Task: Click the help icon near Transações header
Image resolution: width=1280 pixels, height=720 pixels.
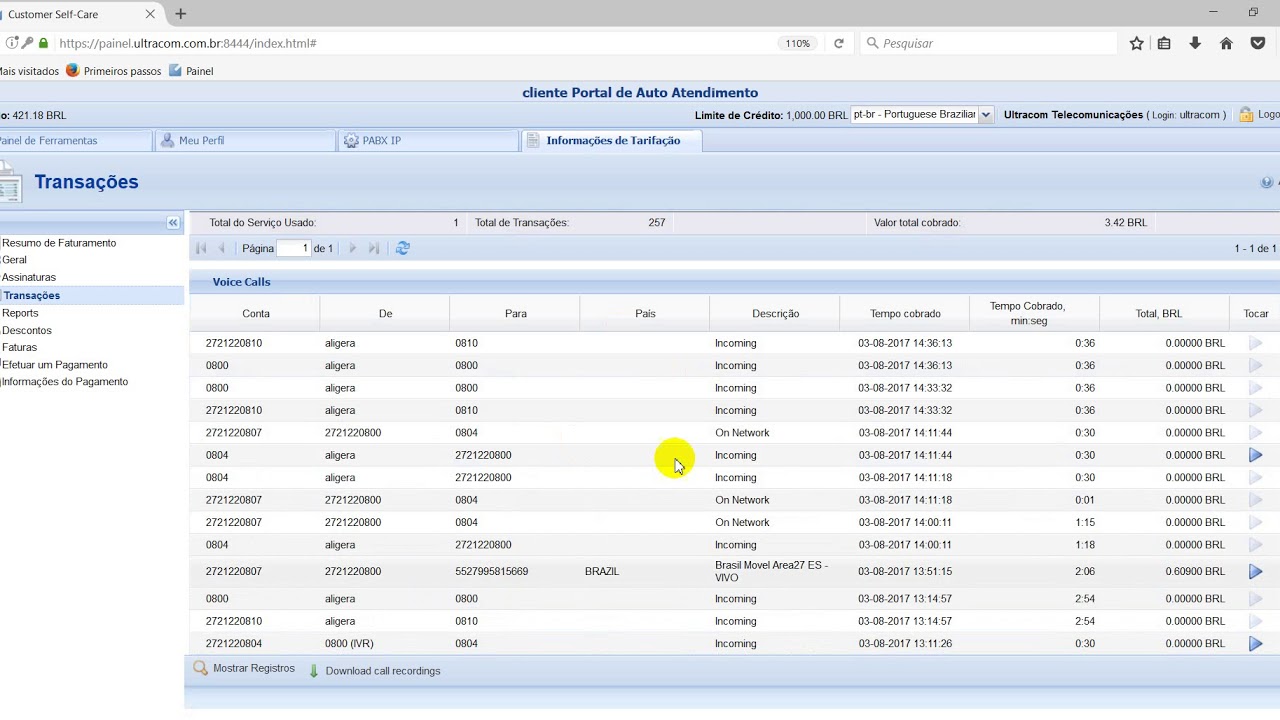Action: [x=1267, y=182]
